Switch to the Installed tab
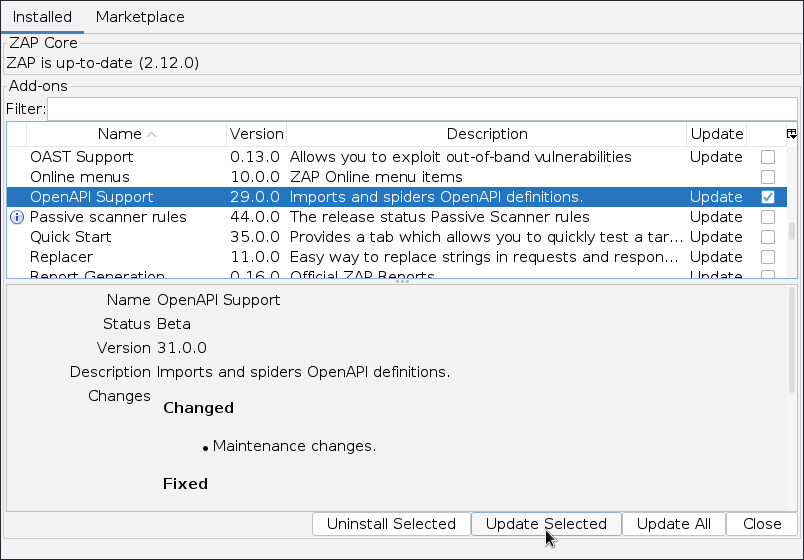 tap(42, 17)
